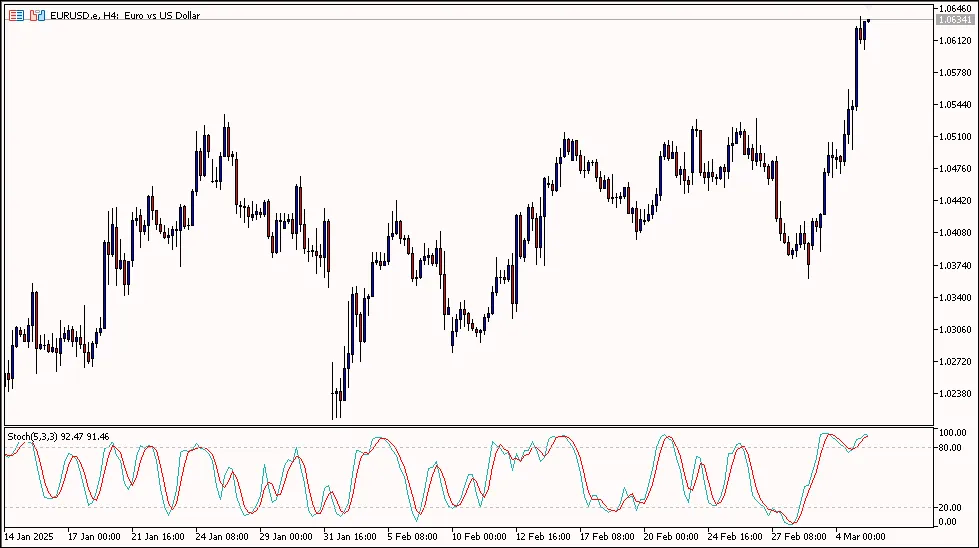Click the 80.00 stochastic level label
Screen dimensions: 979x548
(x=950, y=448)
